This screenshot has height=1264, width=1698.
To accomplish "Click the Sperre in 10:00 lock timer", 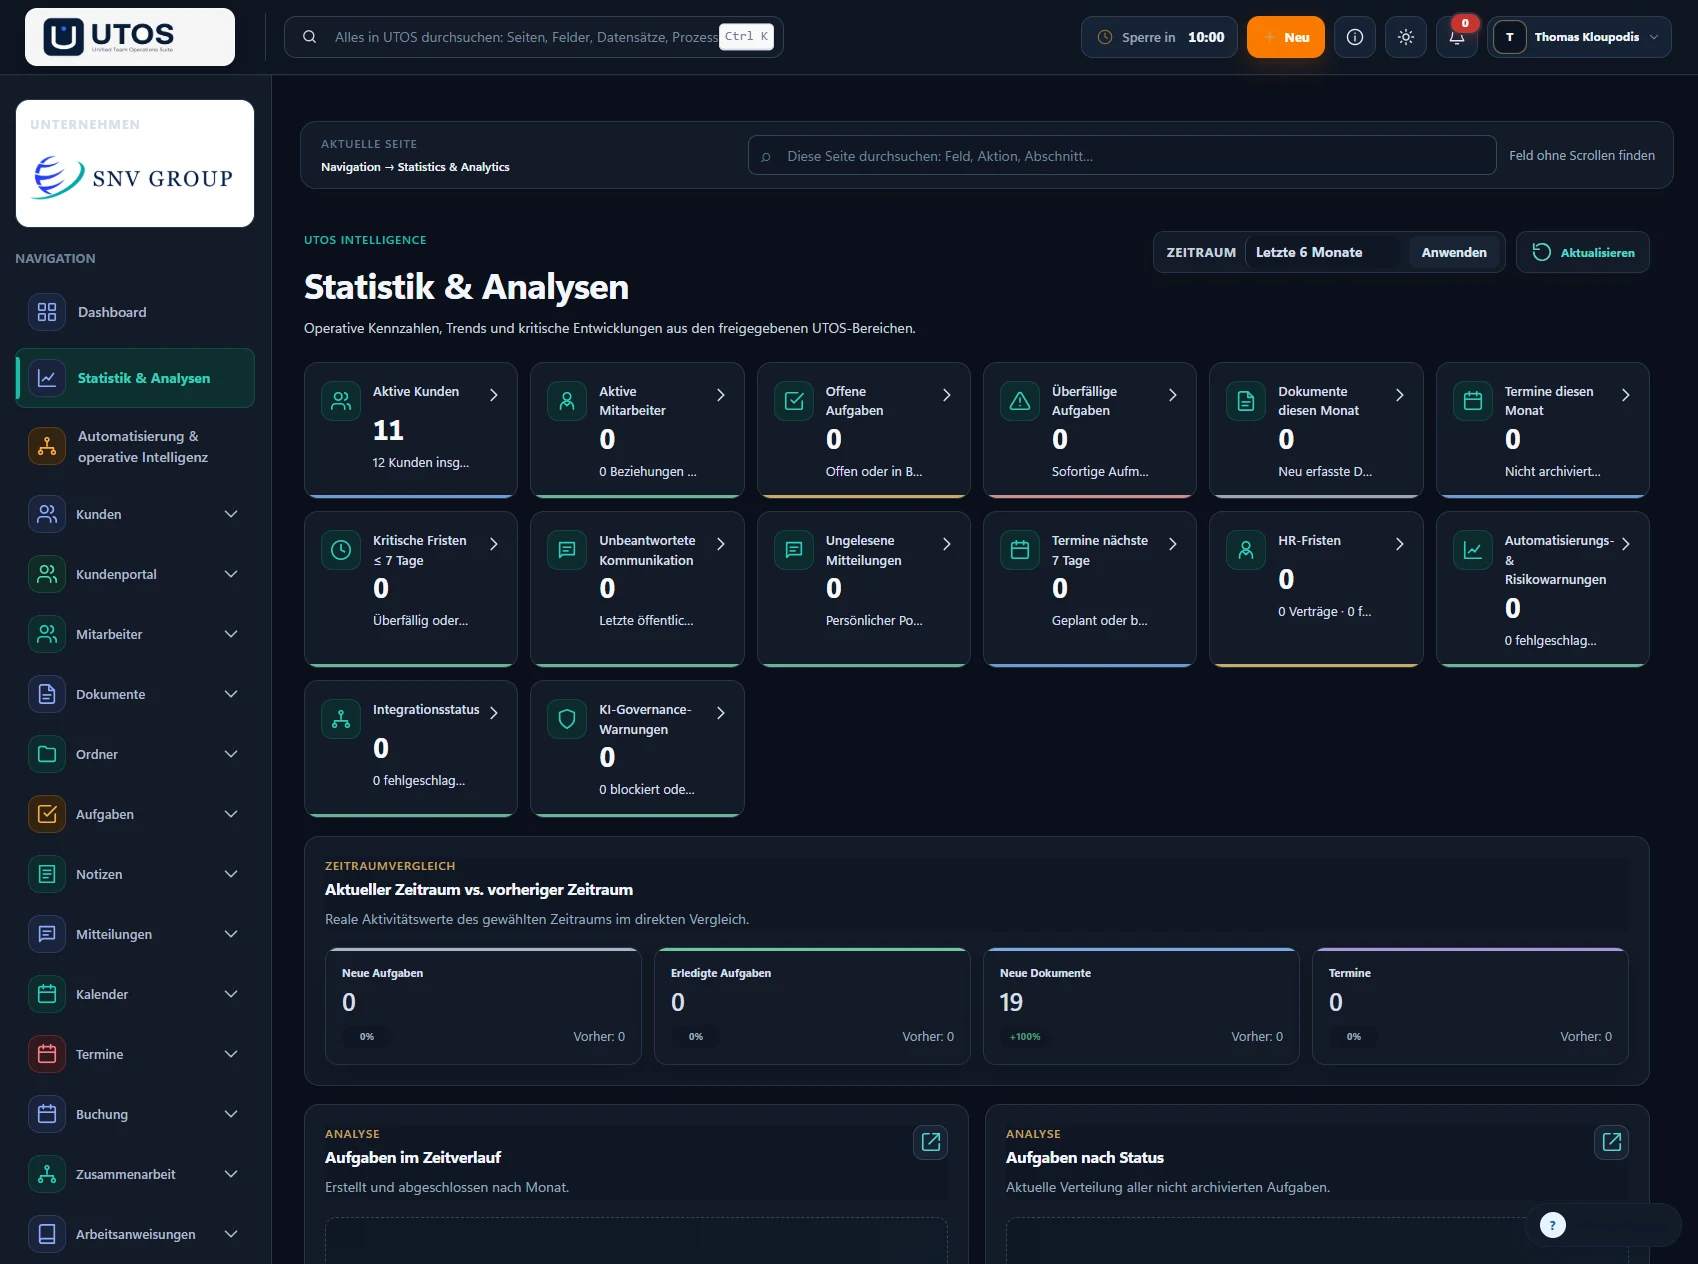I will point(1159,37).
